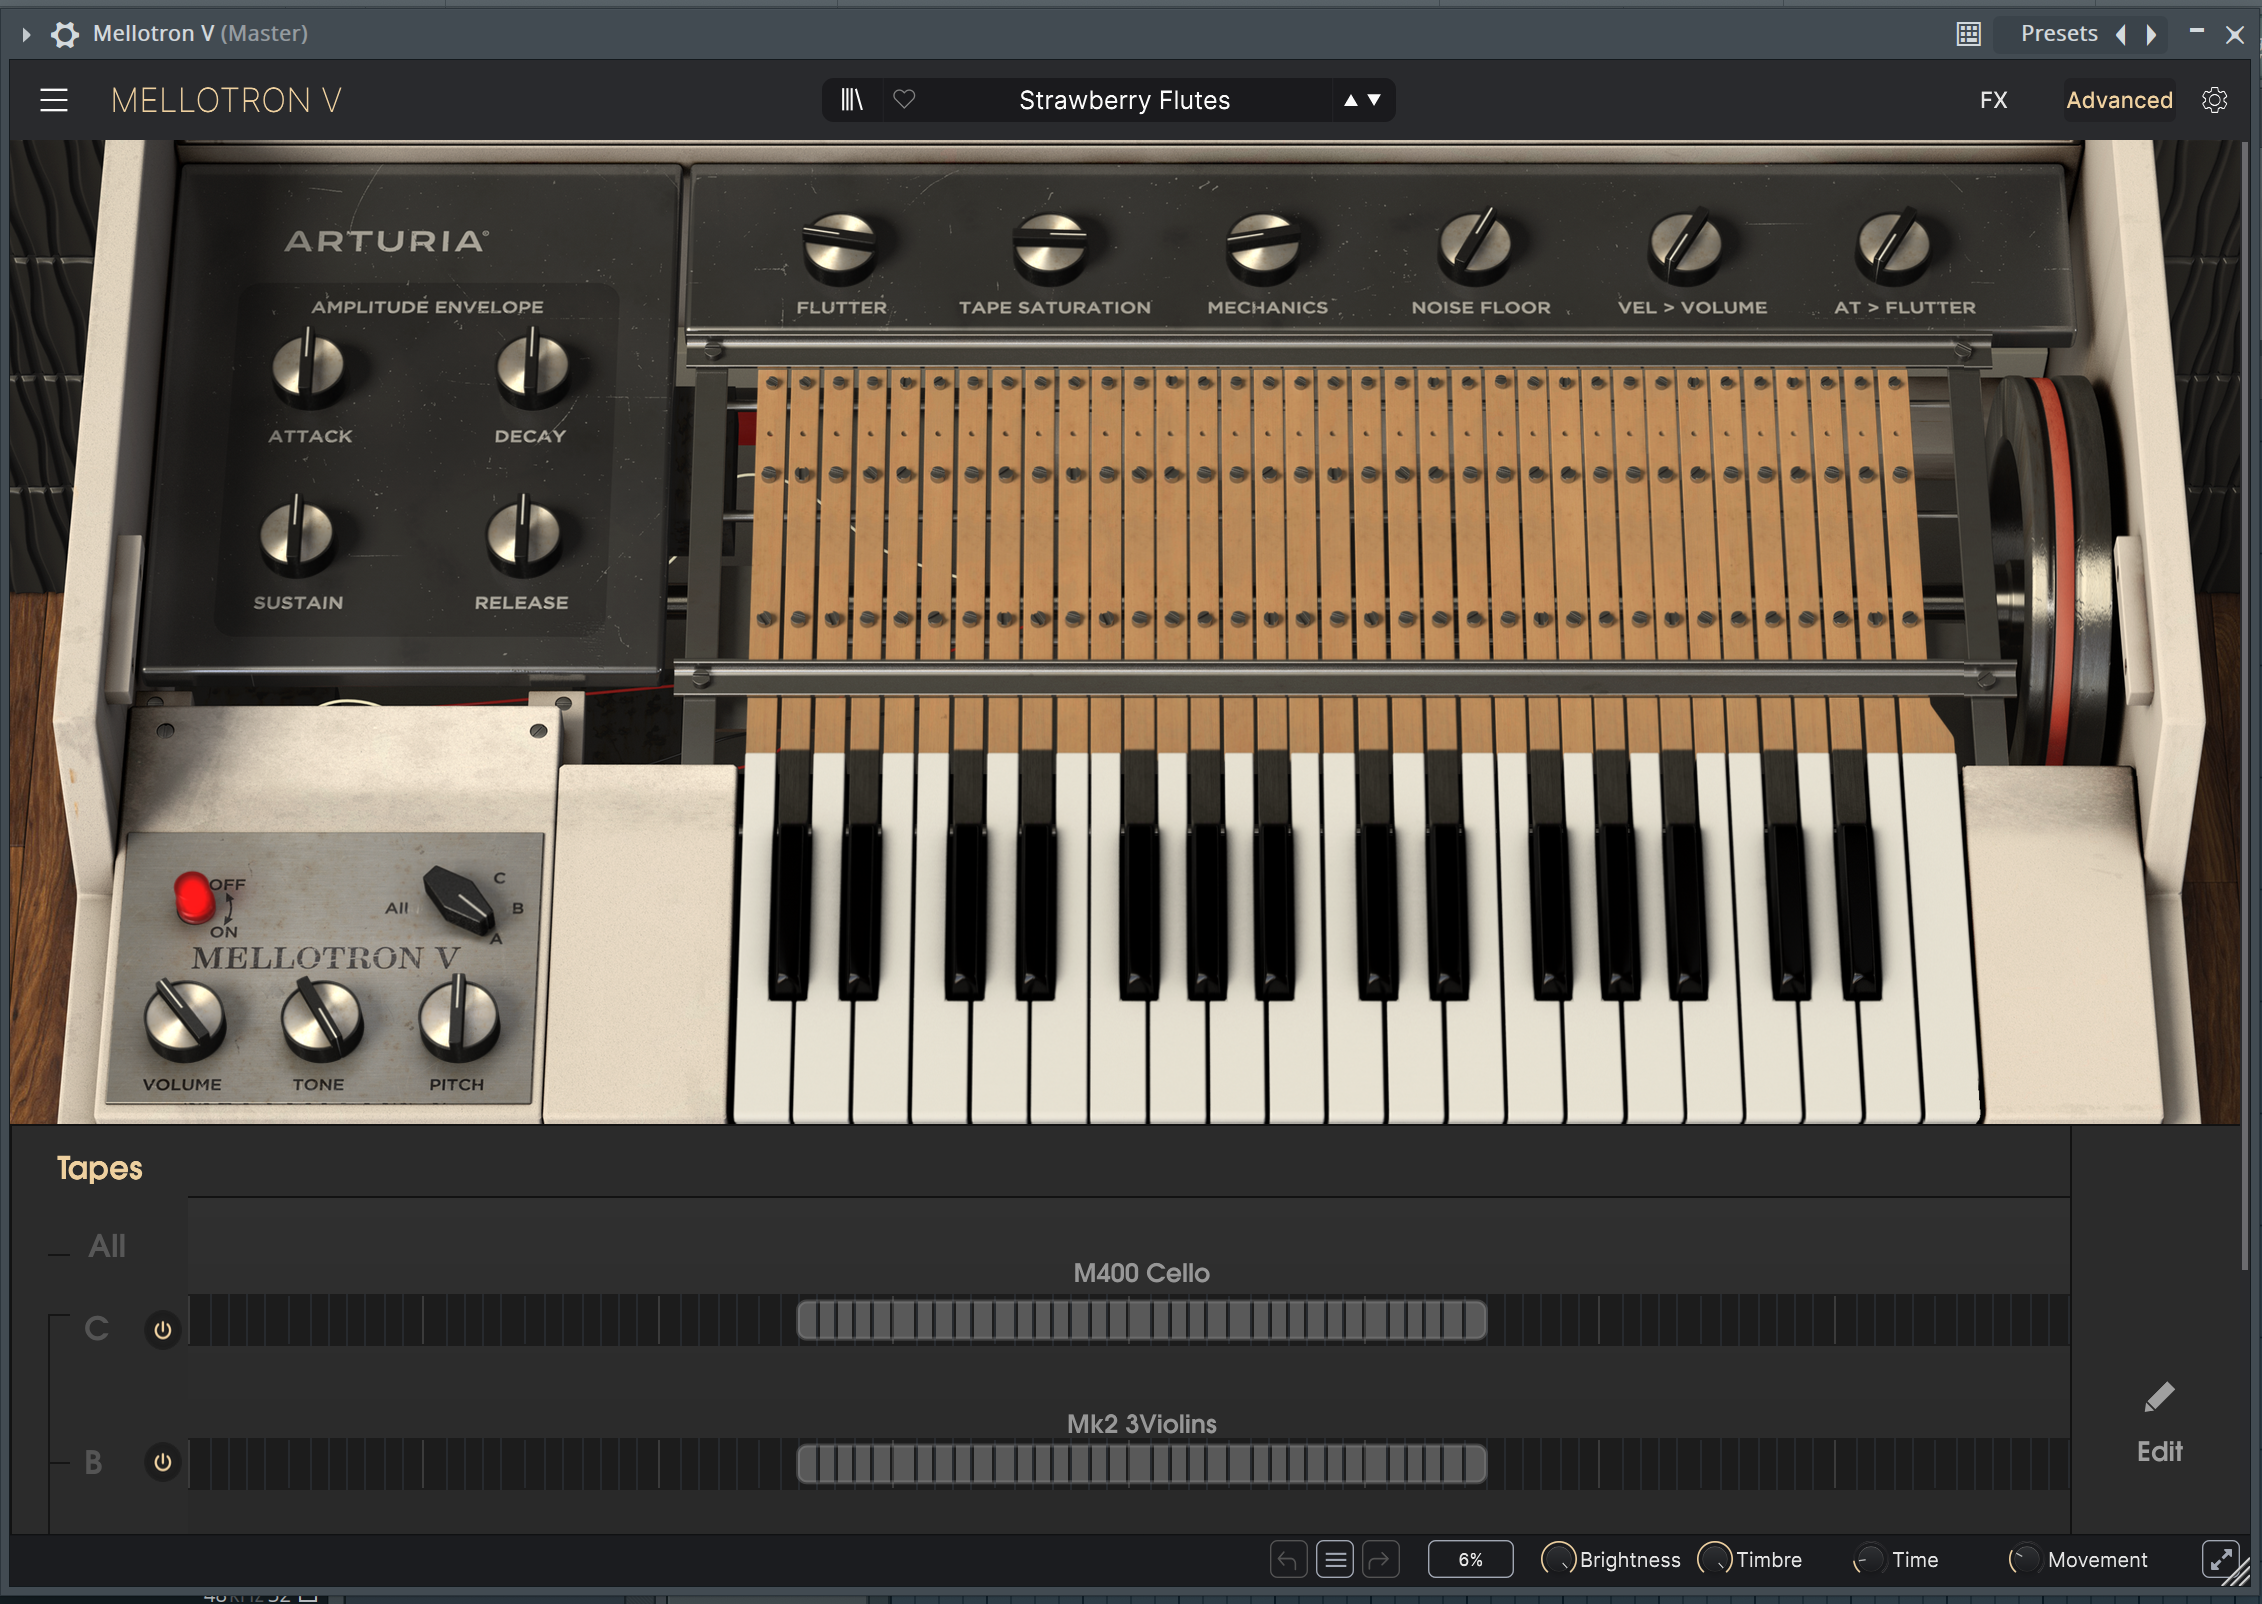Click the vertical scrollbar on right edge
The image size is (2262, 1604).
point(2246,705)
